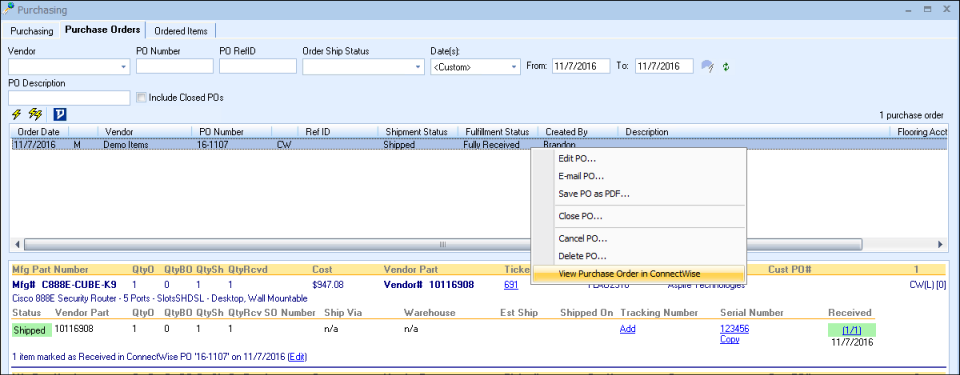Click the Add tracking number link

click(628, 329)
